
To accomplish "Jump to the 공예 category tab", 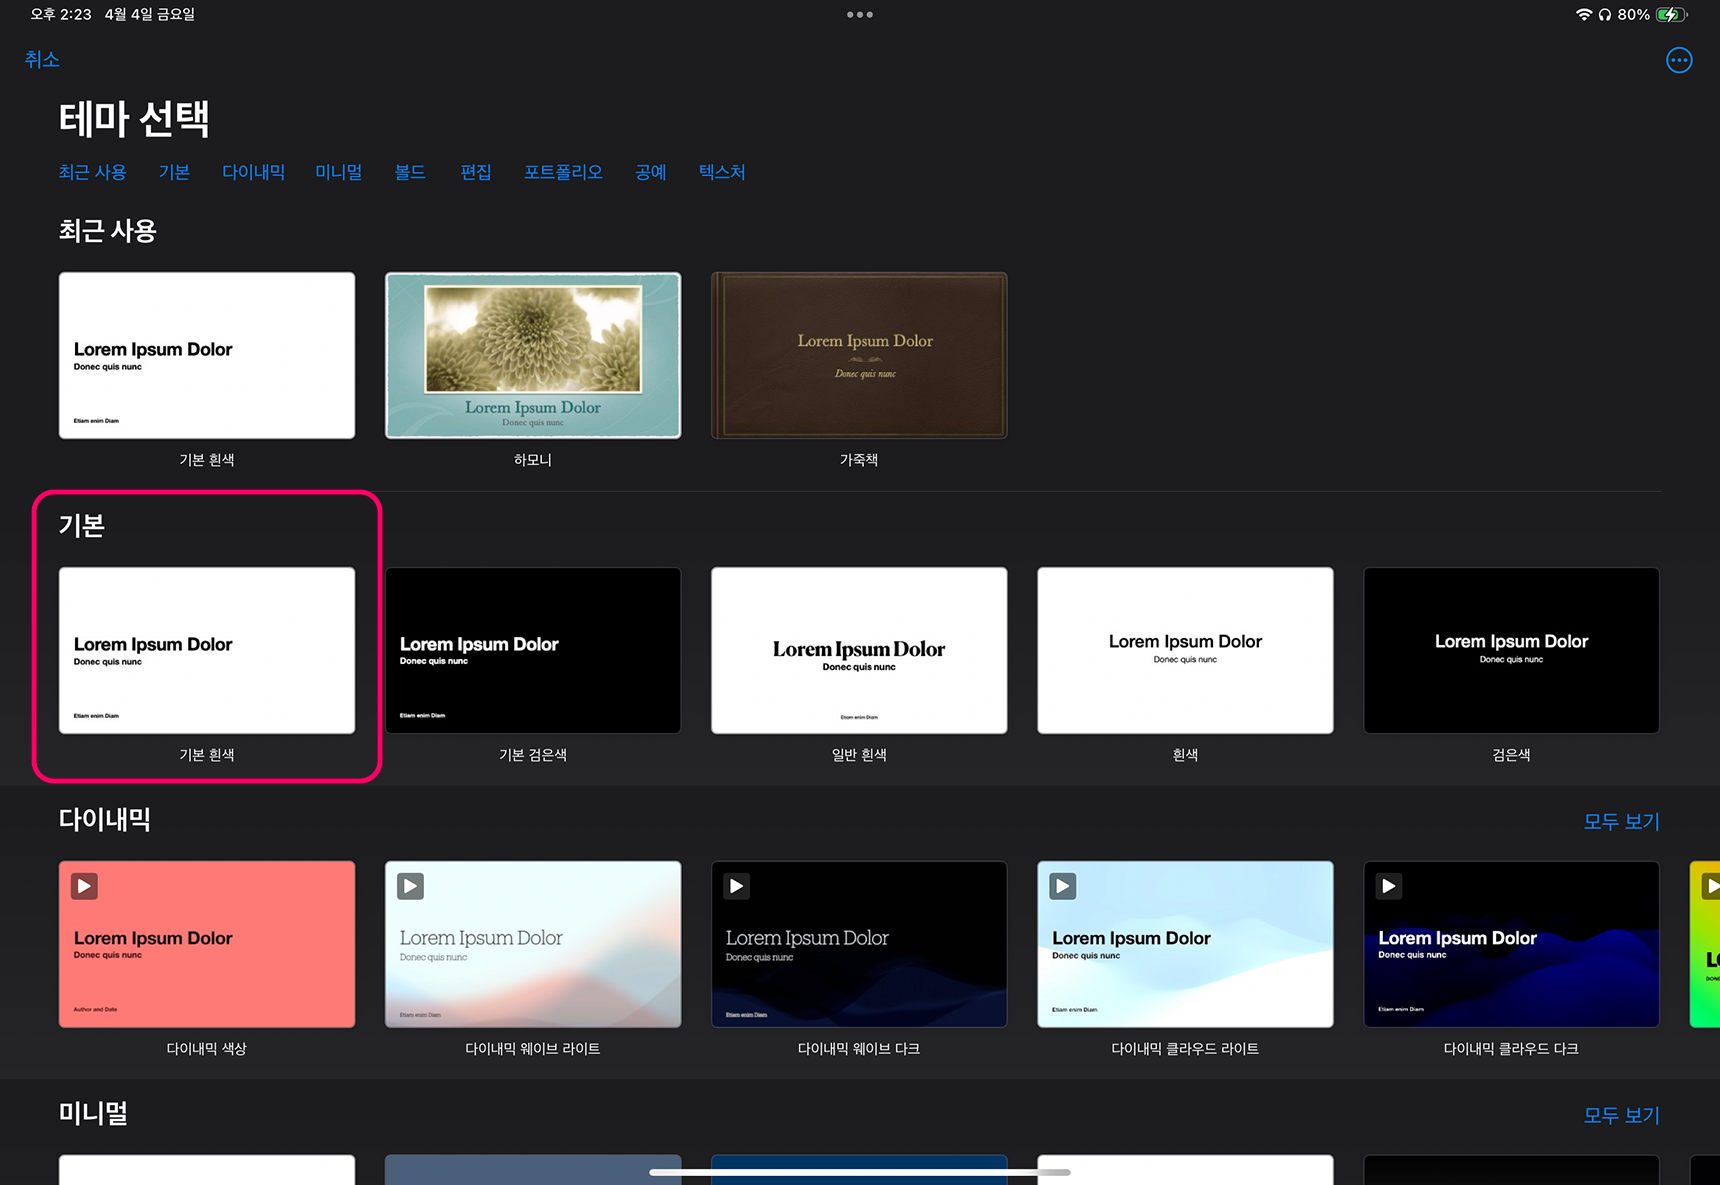I will 651,172.
